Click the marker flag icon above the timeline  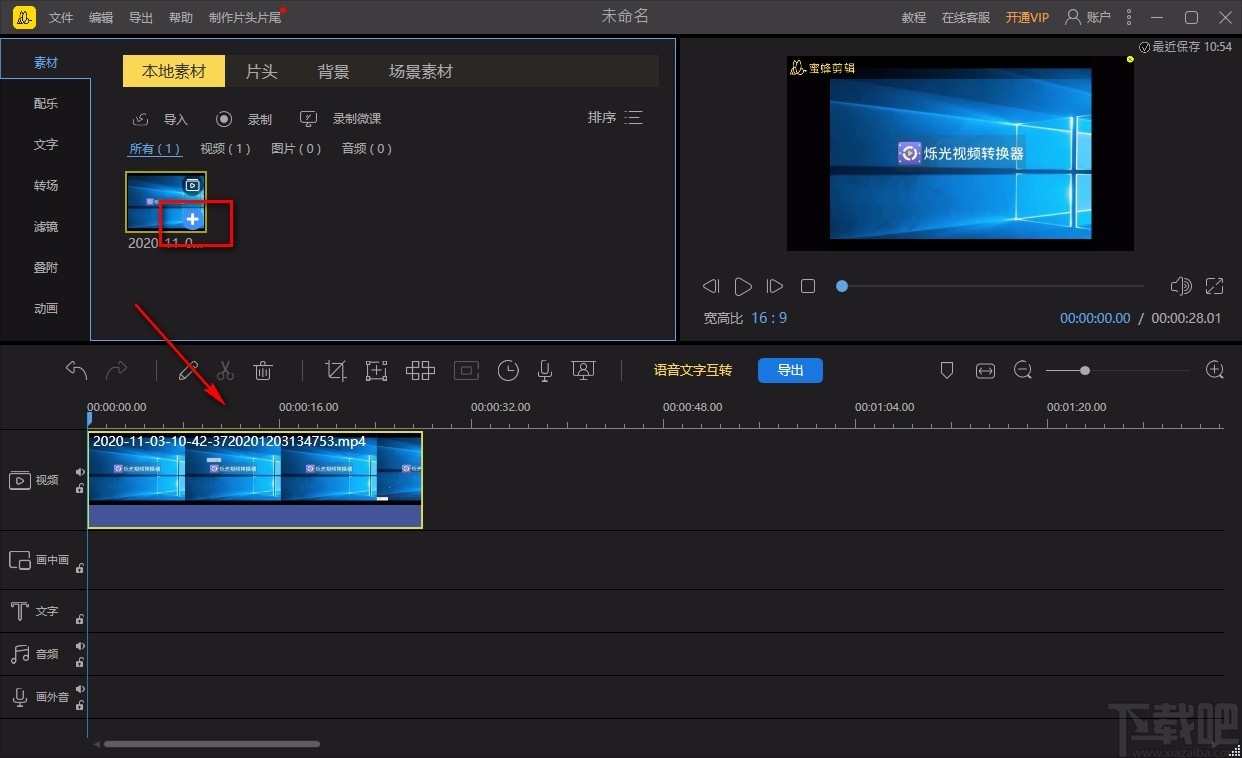pos(947,371)
